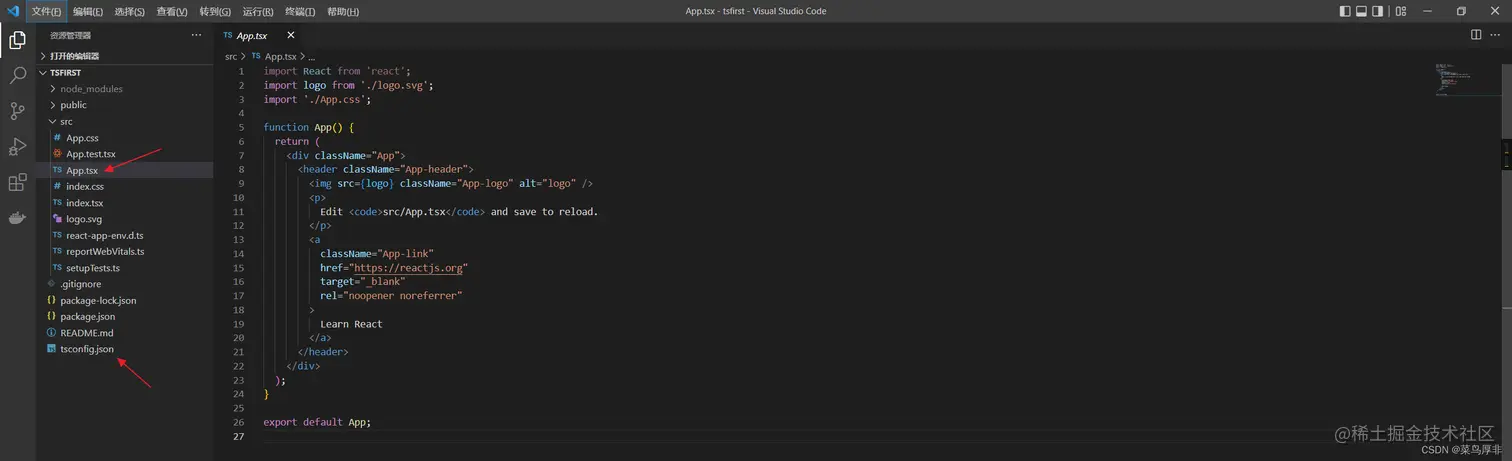The height and width of the screenshot is (461, 1512).
Task: Open the 转到(G) menu
Action: point(215,11)
